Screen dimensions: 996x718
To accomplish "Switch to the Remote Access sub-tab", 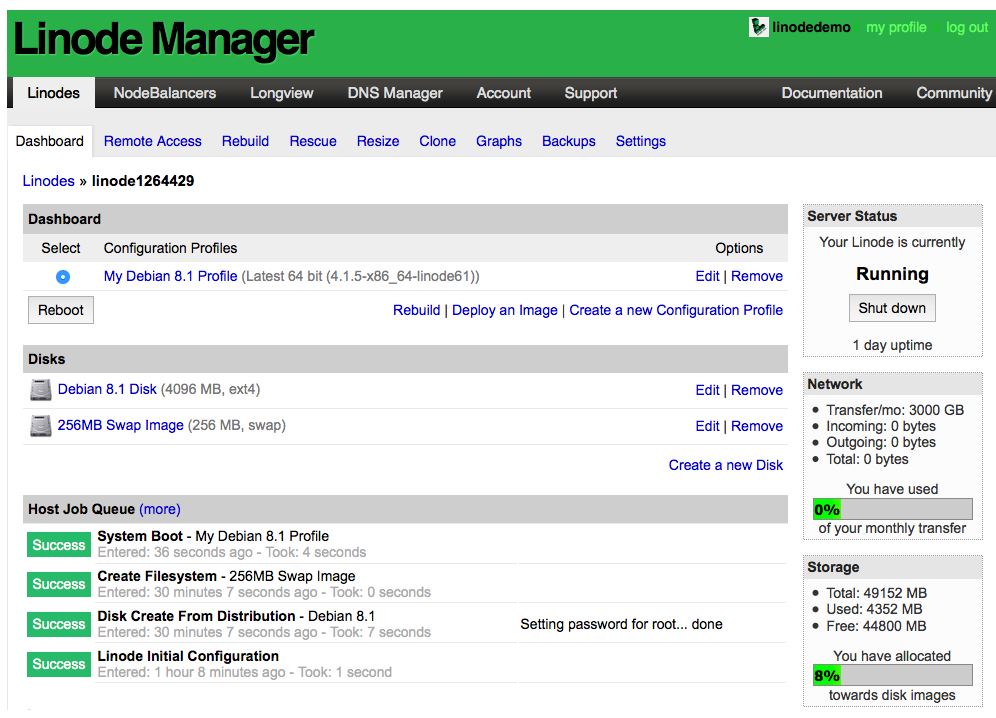I will pyautogui.click(x=152, y=141).
